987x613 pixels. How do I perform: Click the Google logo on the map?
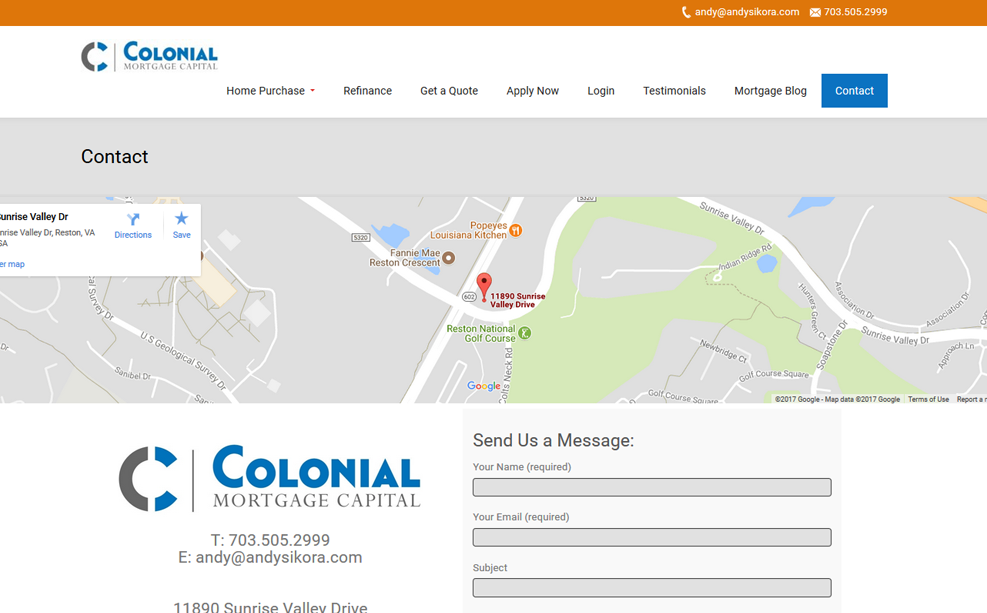coord(483,386)
